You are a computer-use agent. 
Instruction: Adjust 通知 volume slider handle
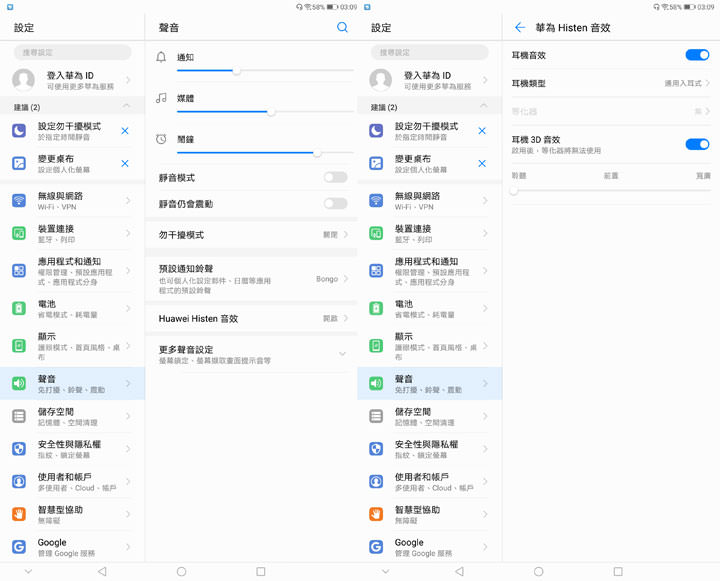(x=236, y=71)
